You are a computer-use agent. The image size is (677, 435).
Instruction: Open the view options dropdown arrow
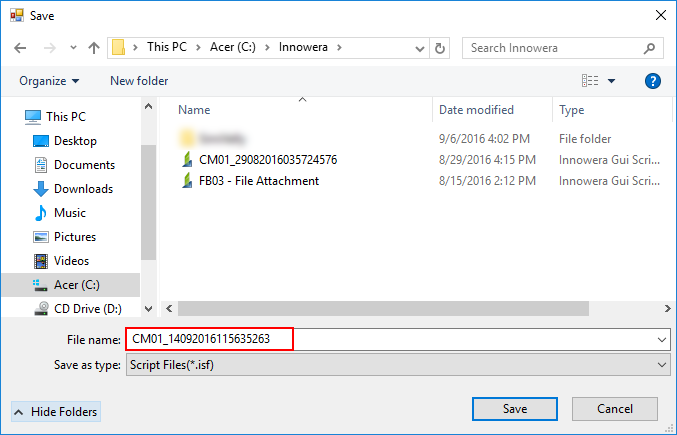coord(612,81)
